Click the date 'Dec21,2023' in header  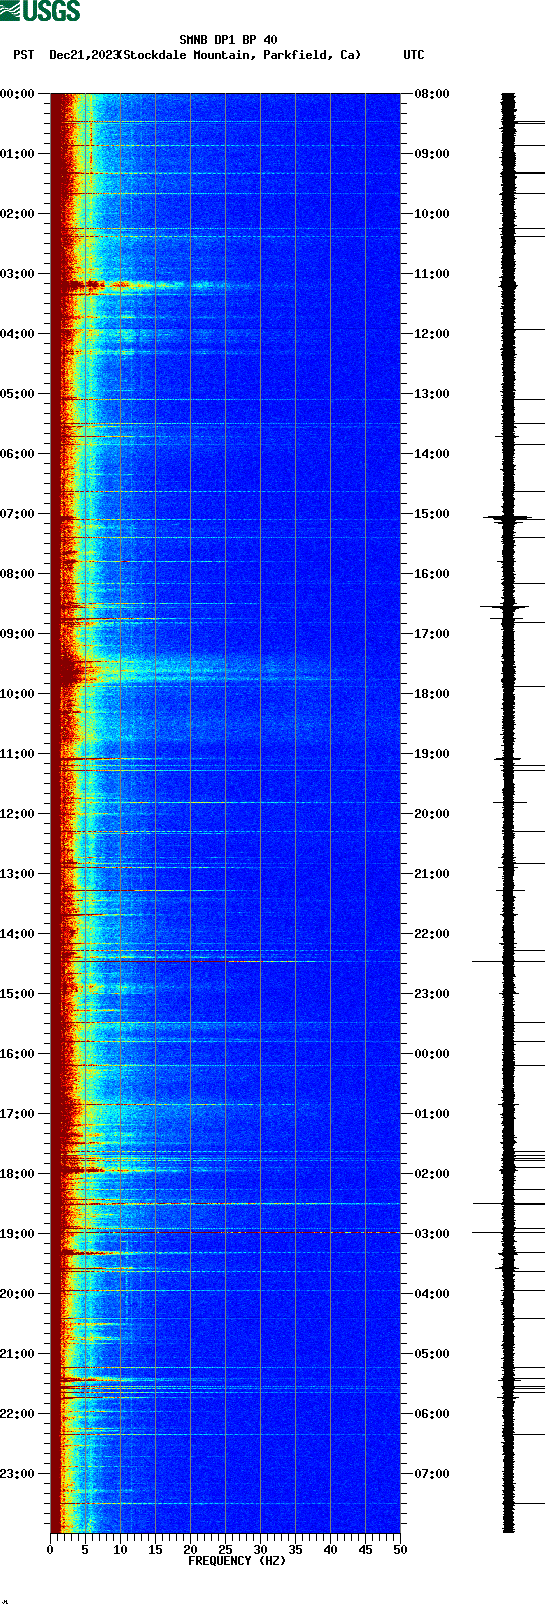(x=84, y=55)
